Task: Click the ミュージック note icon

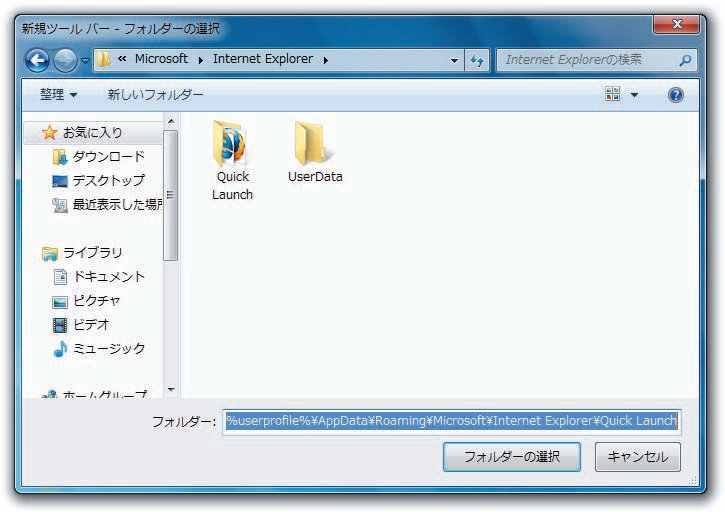Action: coord(60,349)
